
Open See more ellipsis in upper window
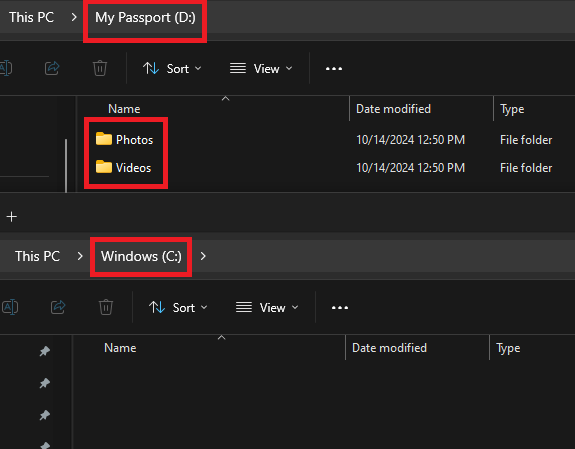(x=334, y=69)
